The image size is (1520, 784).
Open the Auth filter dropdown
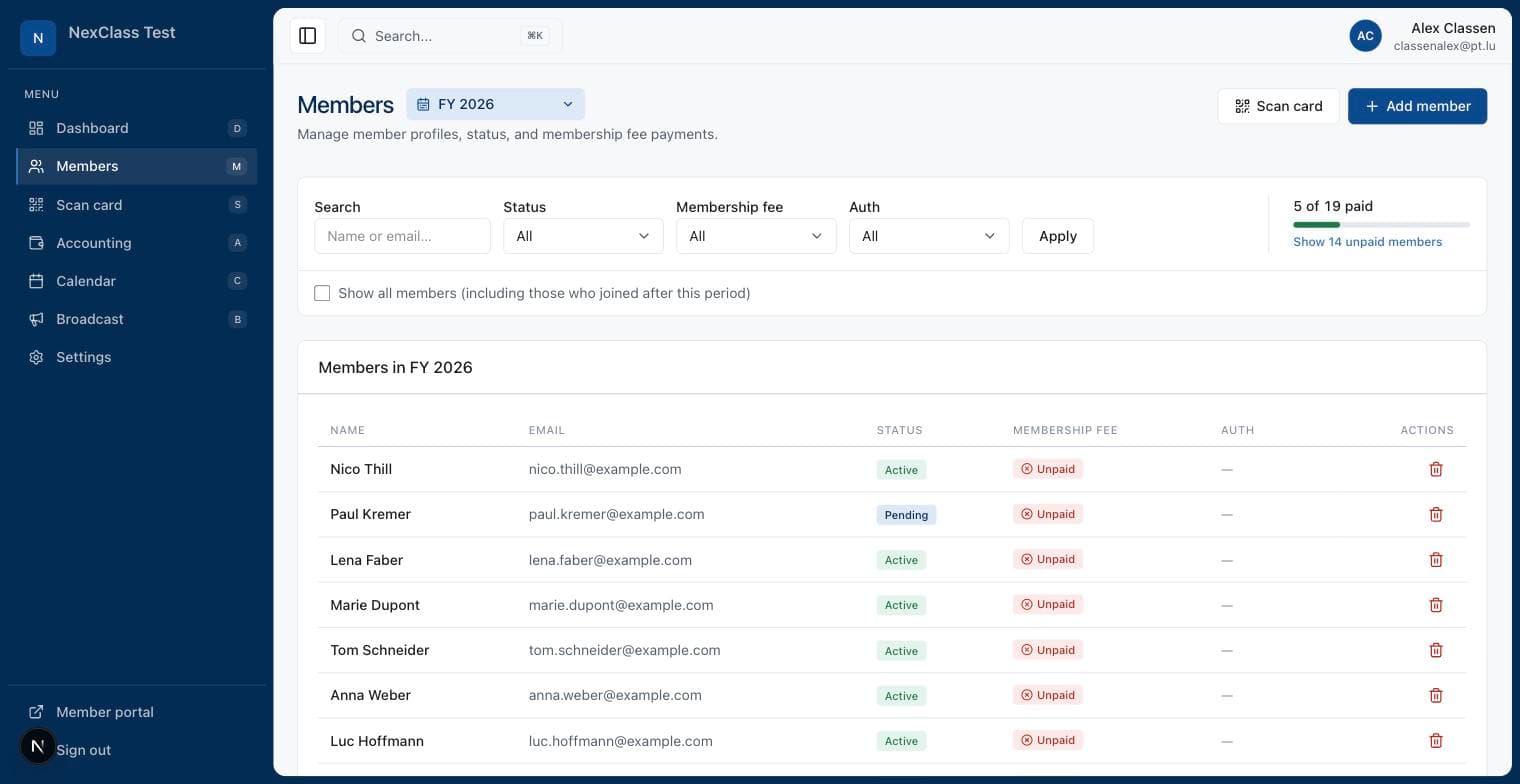pos(929,236)
